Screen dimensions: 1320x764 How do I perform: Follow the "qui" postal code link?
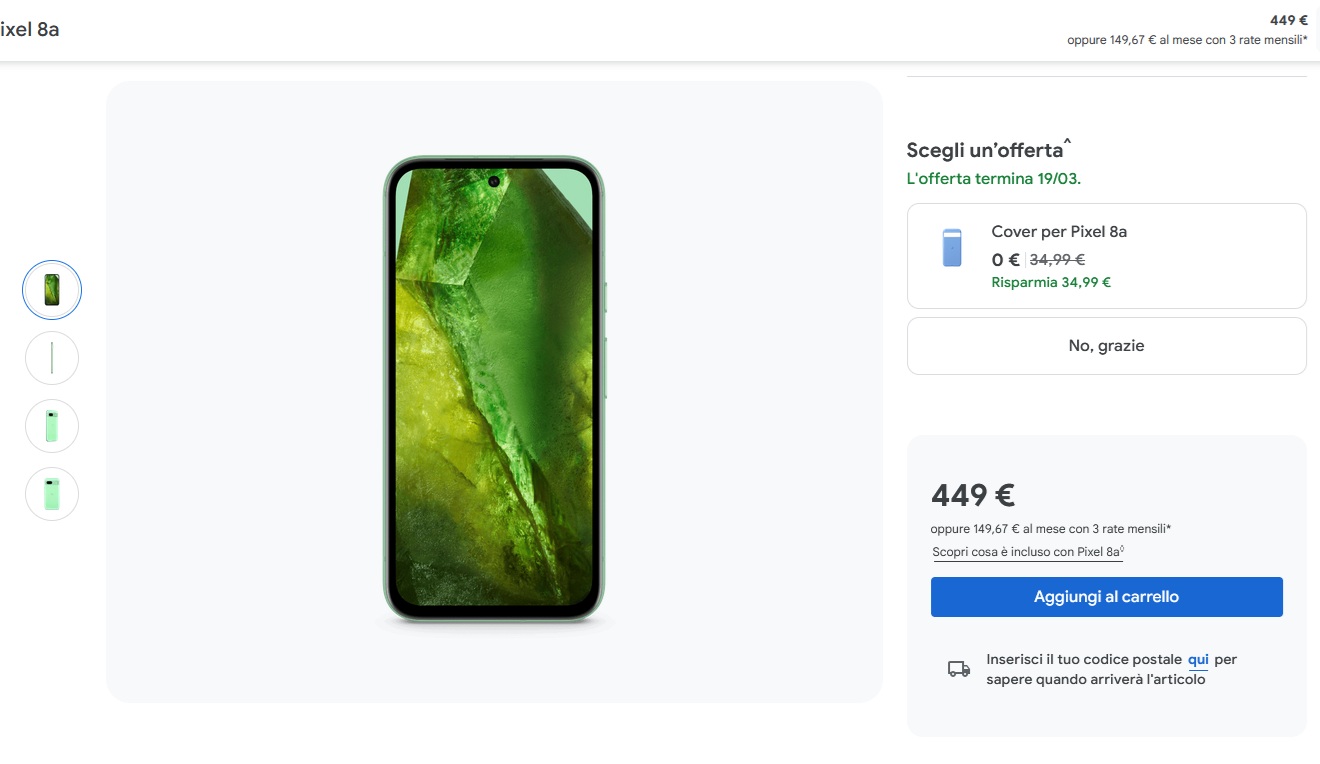point(1198,660)
